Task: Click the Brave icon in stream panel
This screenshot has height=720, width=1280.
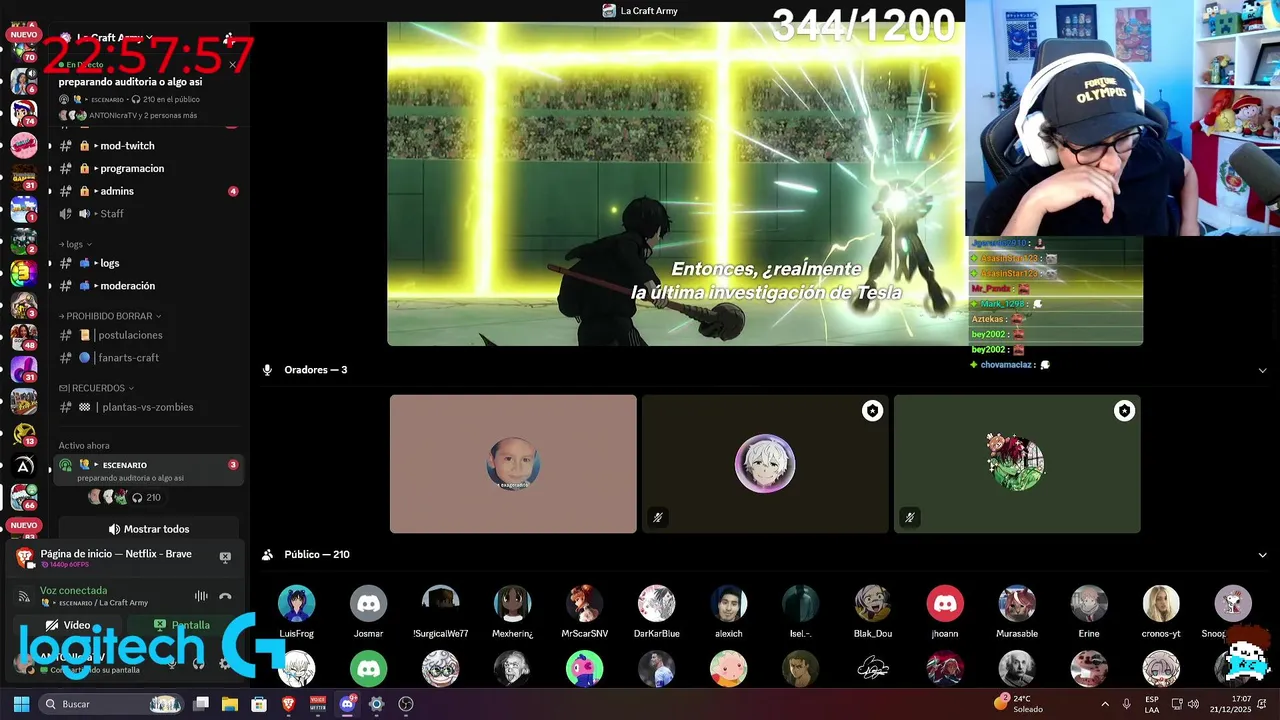Action: pos(25,557)
